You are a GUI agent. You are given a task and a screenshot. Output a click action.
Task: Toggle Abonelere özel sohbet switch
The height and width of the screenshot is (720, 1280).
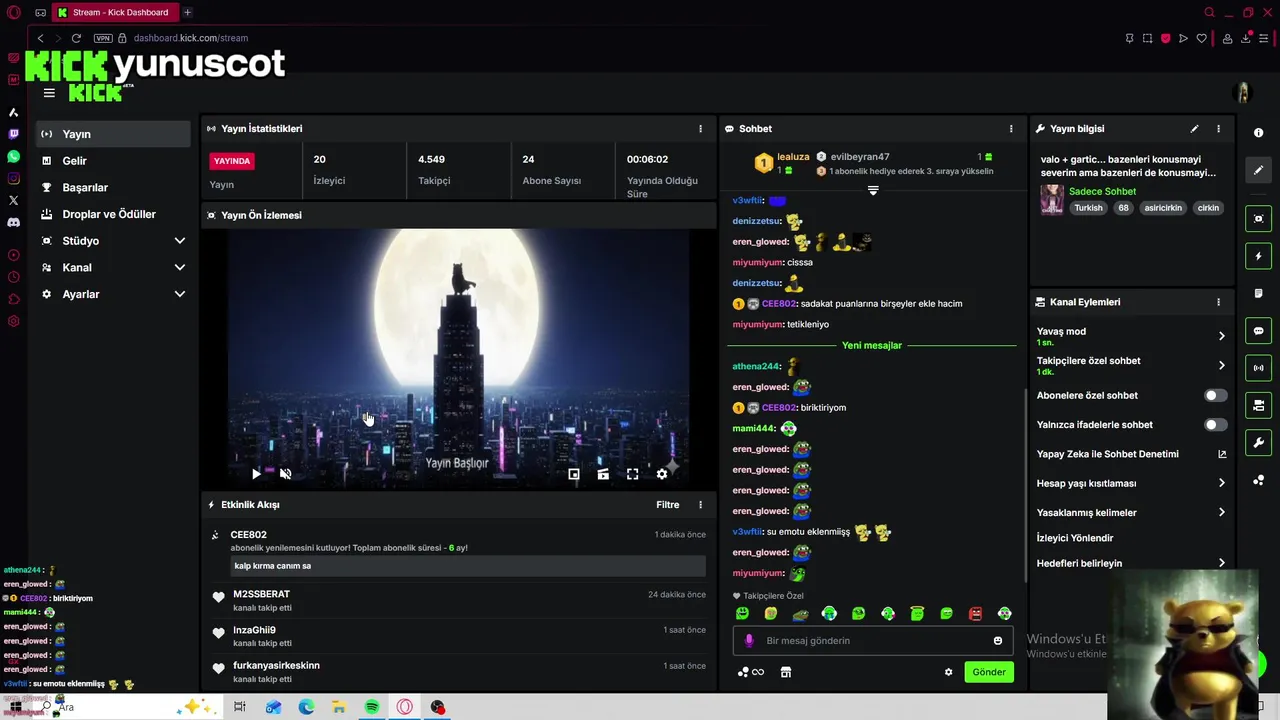[x=1215, y=395]
